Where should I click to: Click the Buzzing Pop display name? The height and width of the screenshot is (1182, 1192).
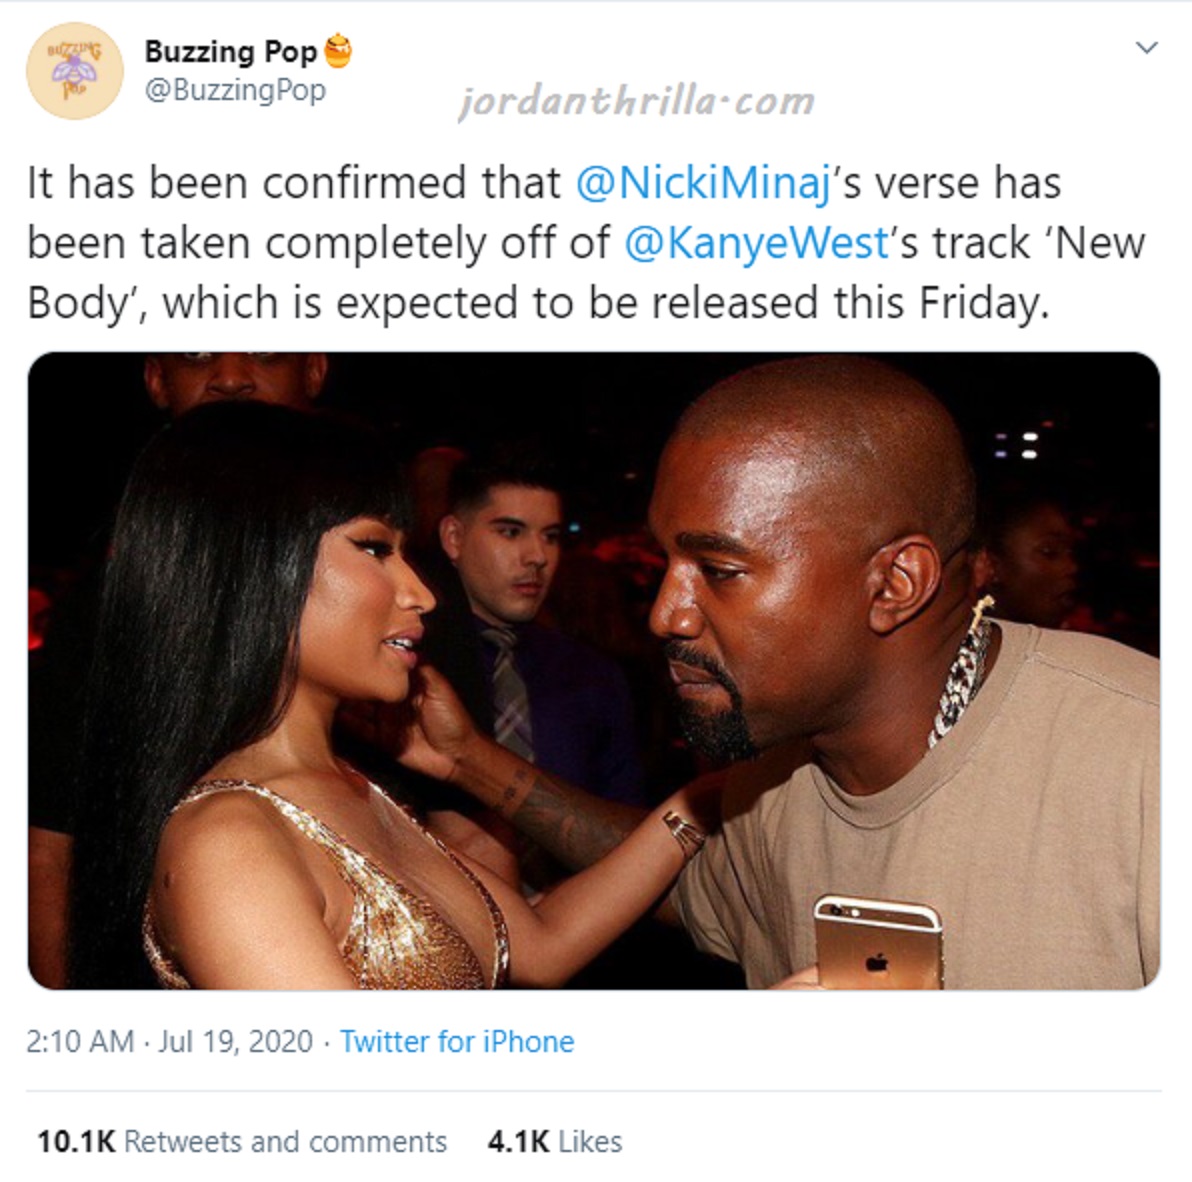point(230,52)
